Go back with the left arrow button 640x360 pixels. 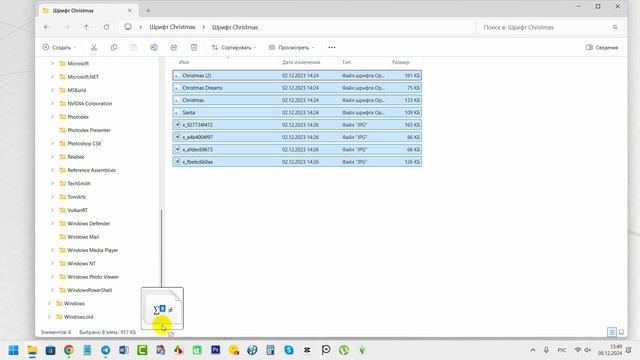[x=47, y=27]
